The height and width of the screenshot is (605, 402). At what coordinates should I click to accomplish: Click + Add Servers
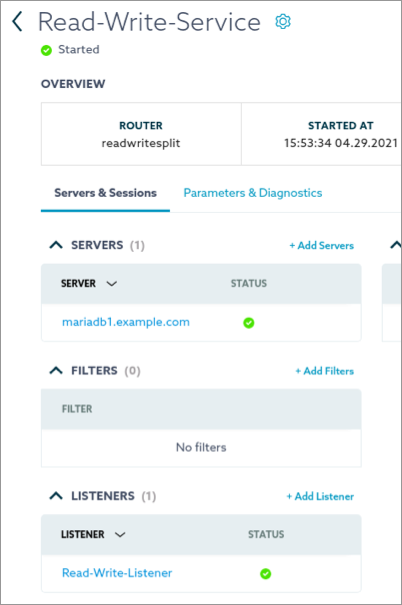click(x=321, y=245)
